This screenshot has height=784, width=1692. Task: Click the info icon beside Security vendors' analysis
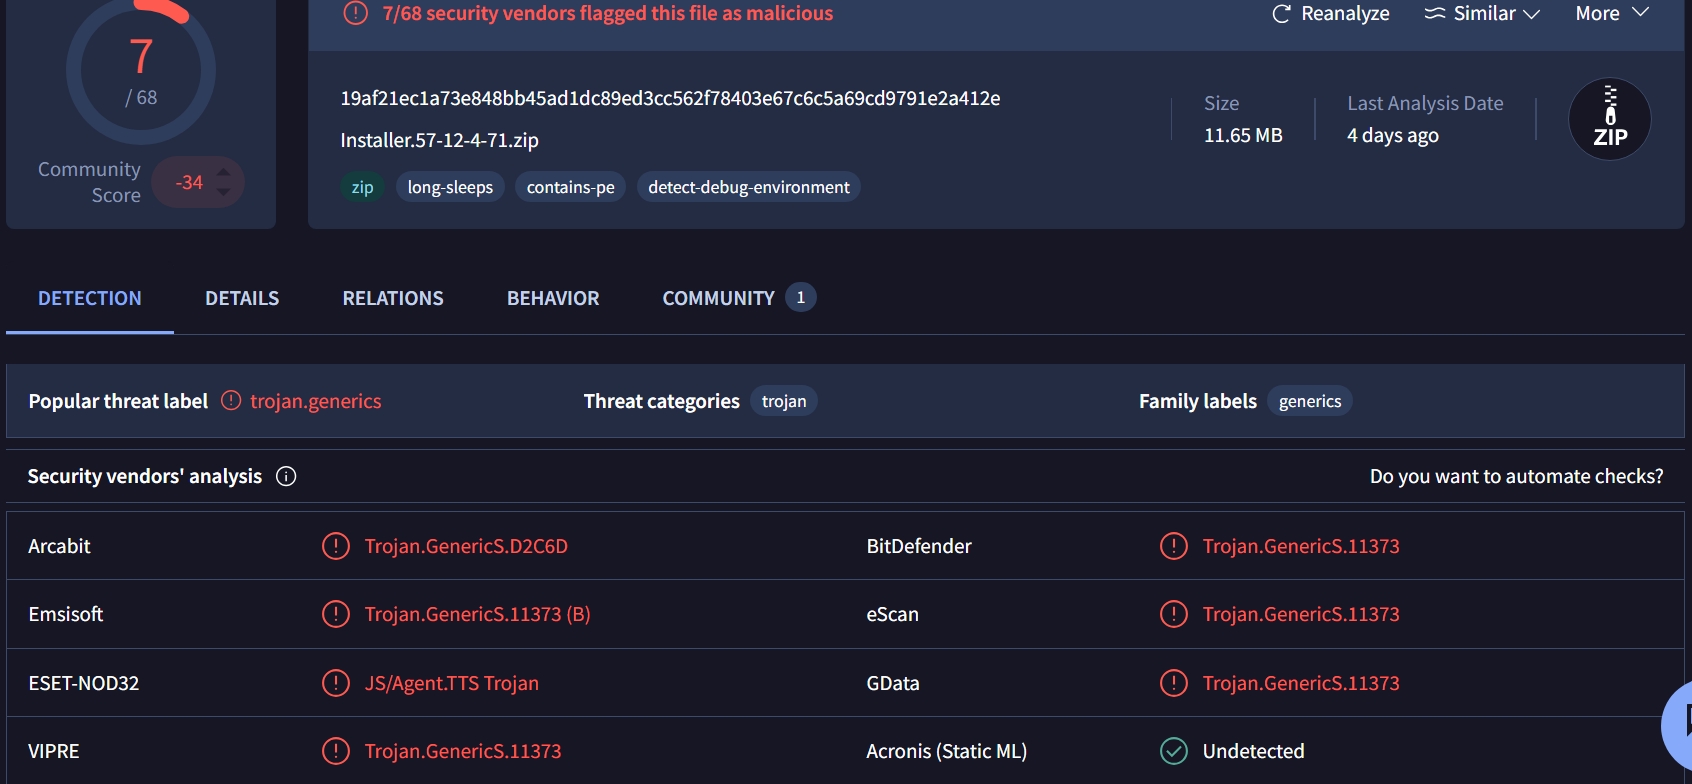[x=286, y=476]
